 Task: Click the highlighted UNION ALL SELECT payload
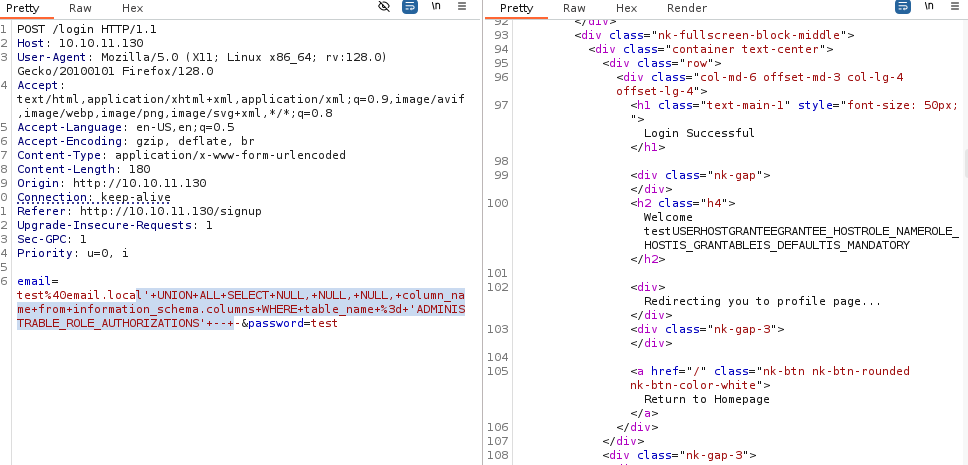tap(241, 308)
